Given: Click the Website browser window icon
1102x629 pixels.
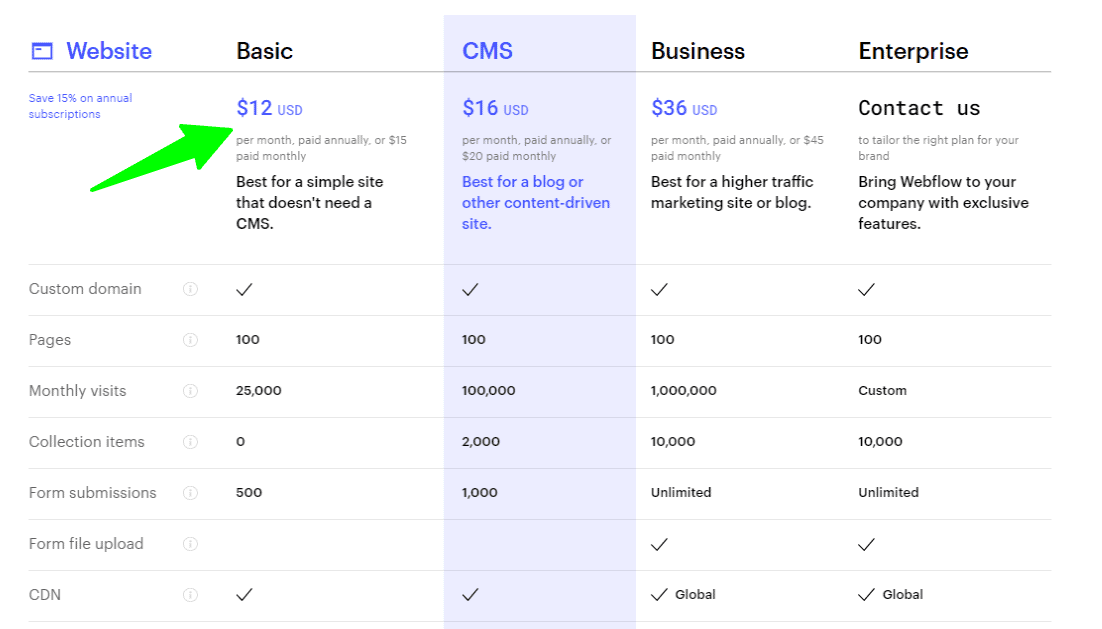Looking at the screenshot, I should point(42,51).
